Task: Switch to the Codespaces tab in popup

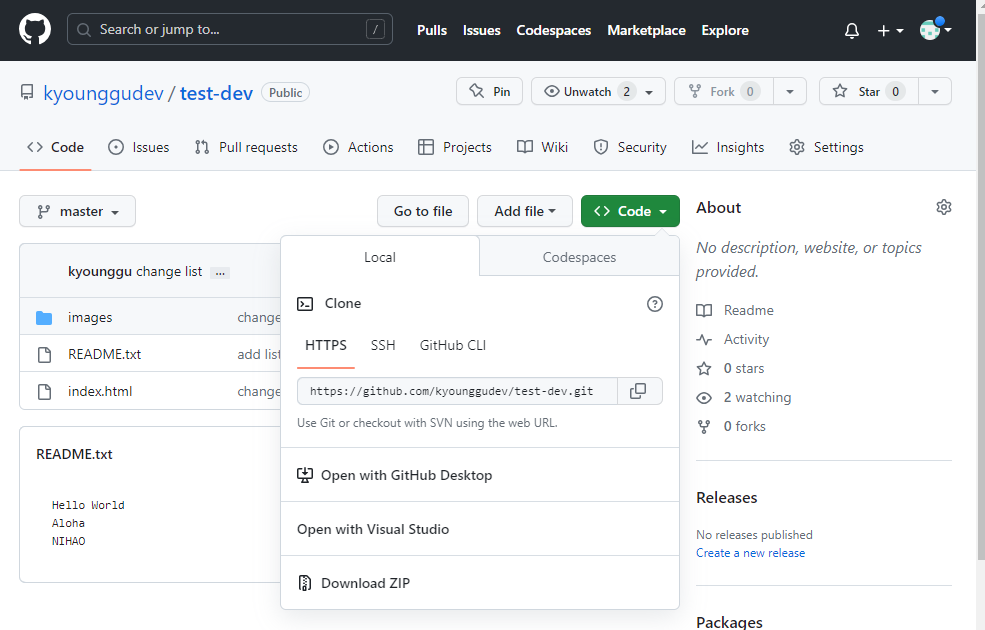Action: coord(579,257)
